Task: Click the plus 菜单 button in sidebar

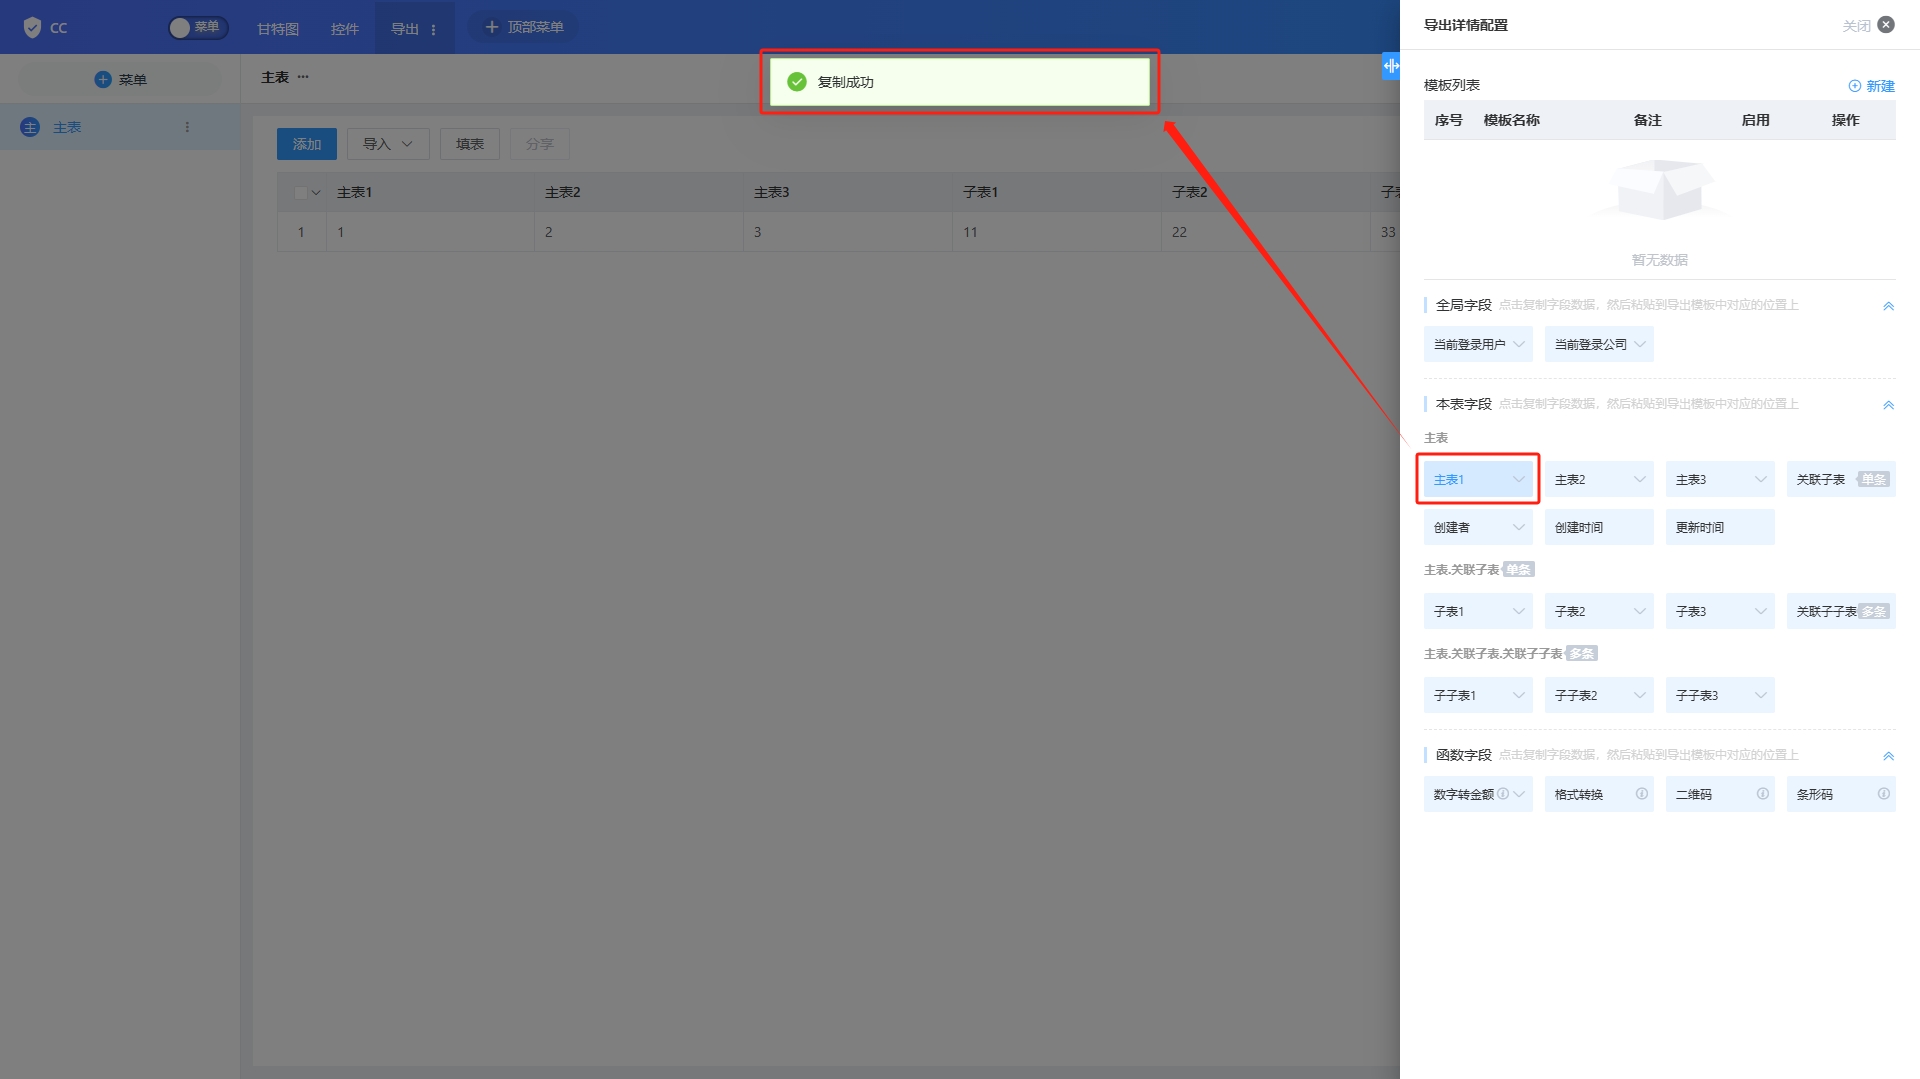Action: (x=120, y=79)
